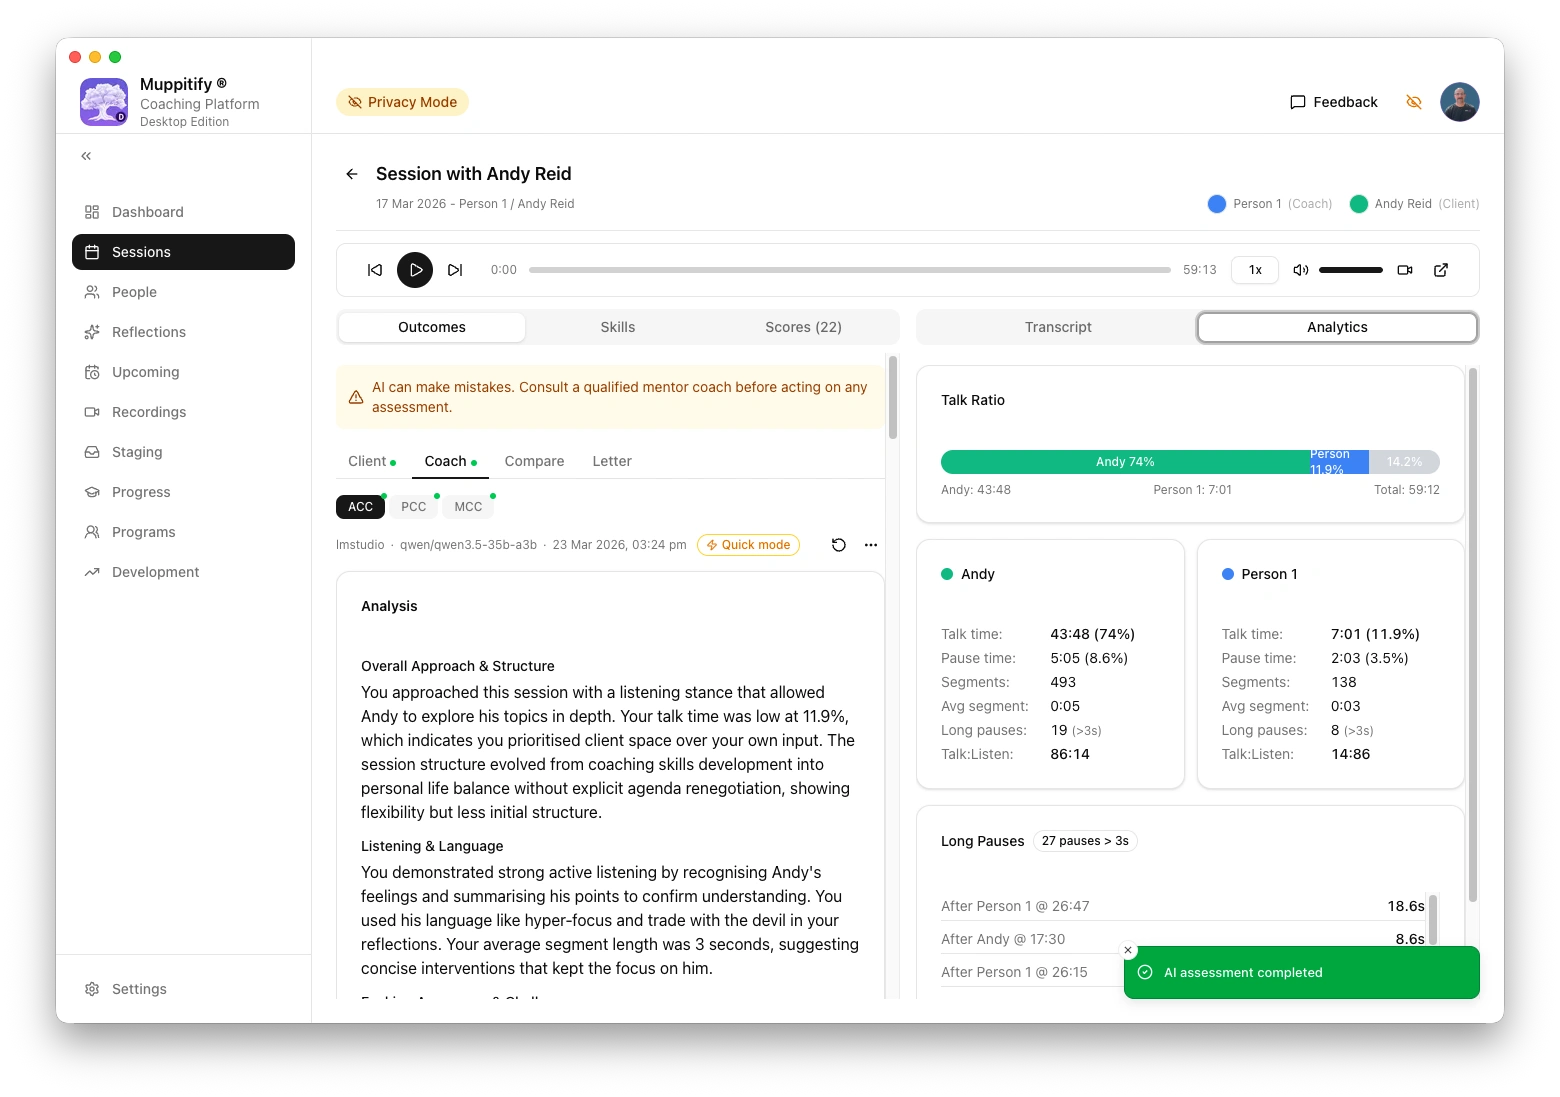
Task: Dismiss the AI assessment completed notification
Action: 1128,950
